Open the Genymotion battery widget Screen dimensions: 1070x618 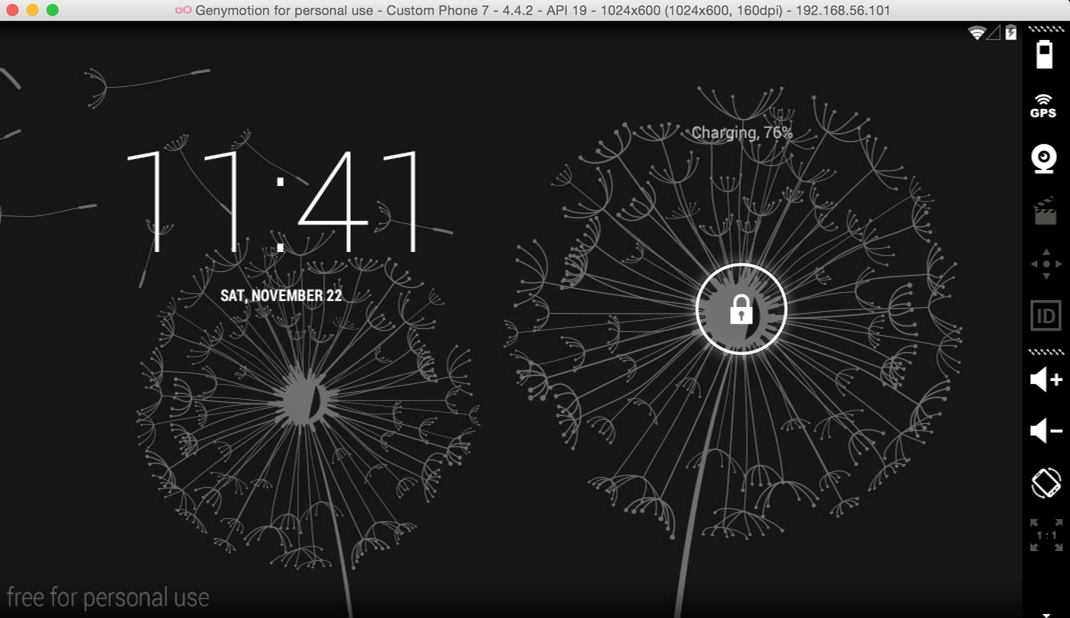(x=1045, y=54)
